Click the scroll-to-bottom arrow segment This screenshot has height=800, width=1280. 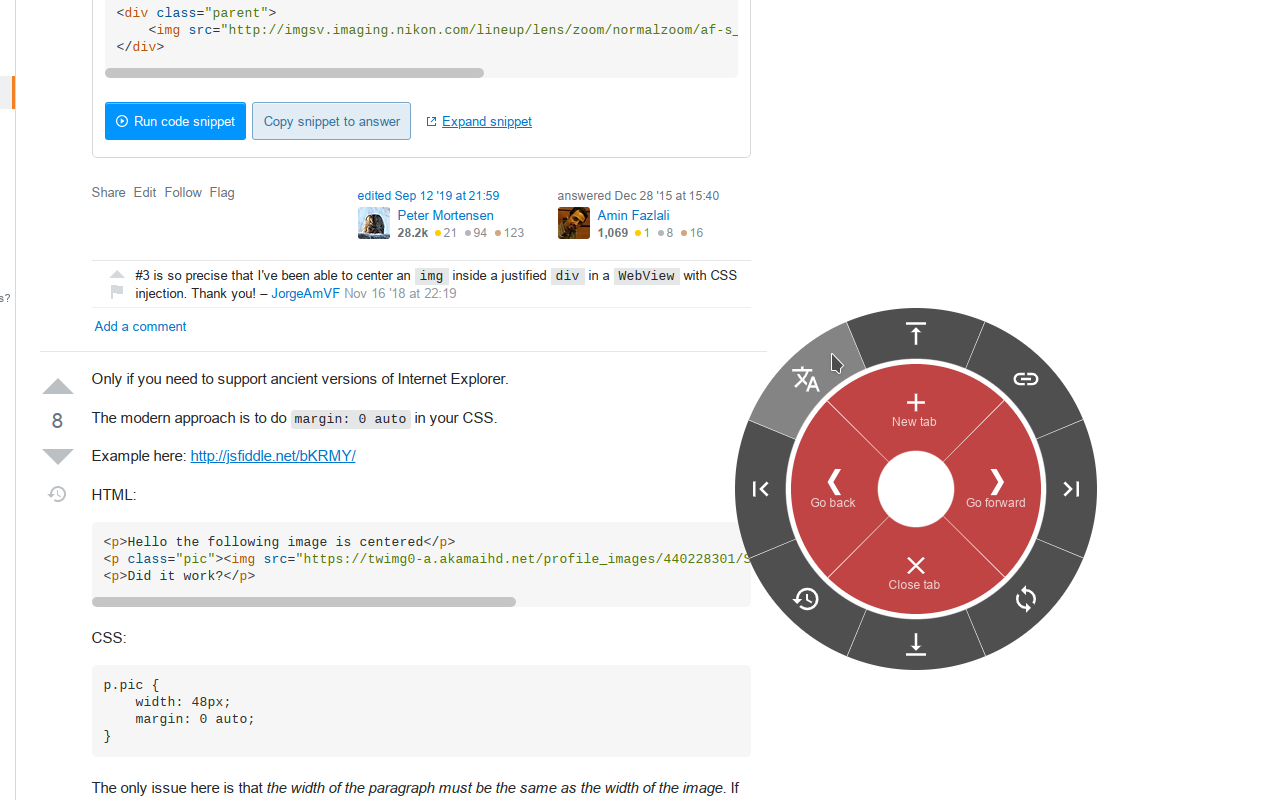(x=915, y=644)
